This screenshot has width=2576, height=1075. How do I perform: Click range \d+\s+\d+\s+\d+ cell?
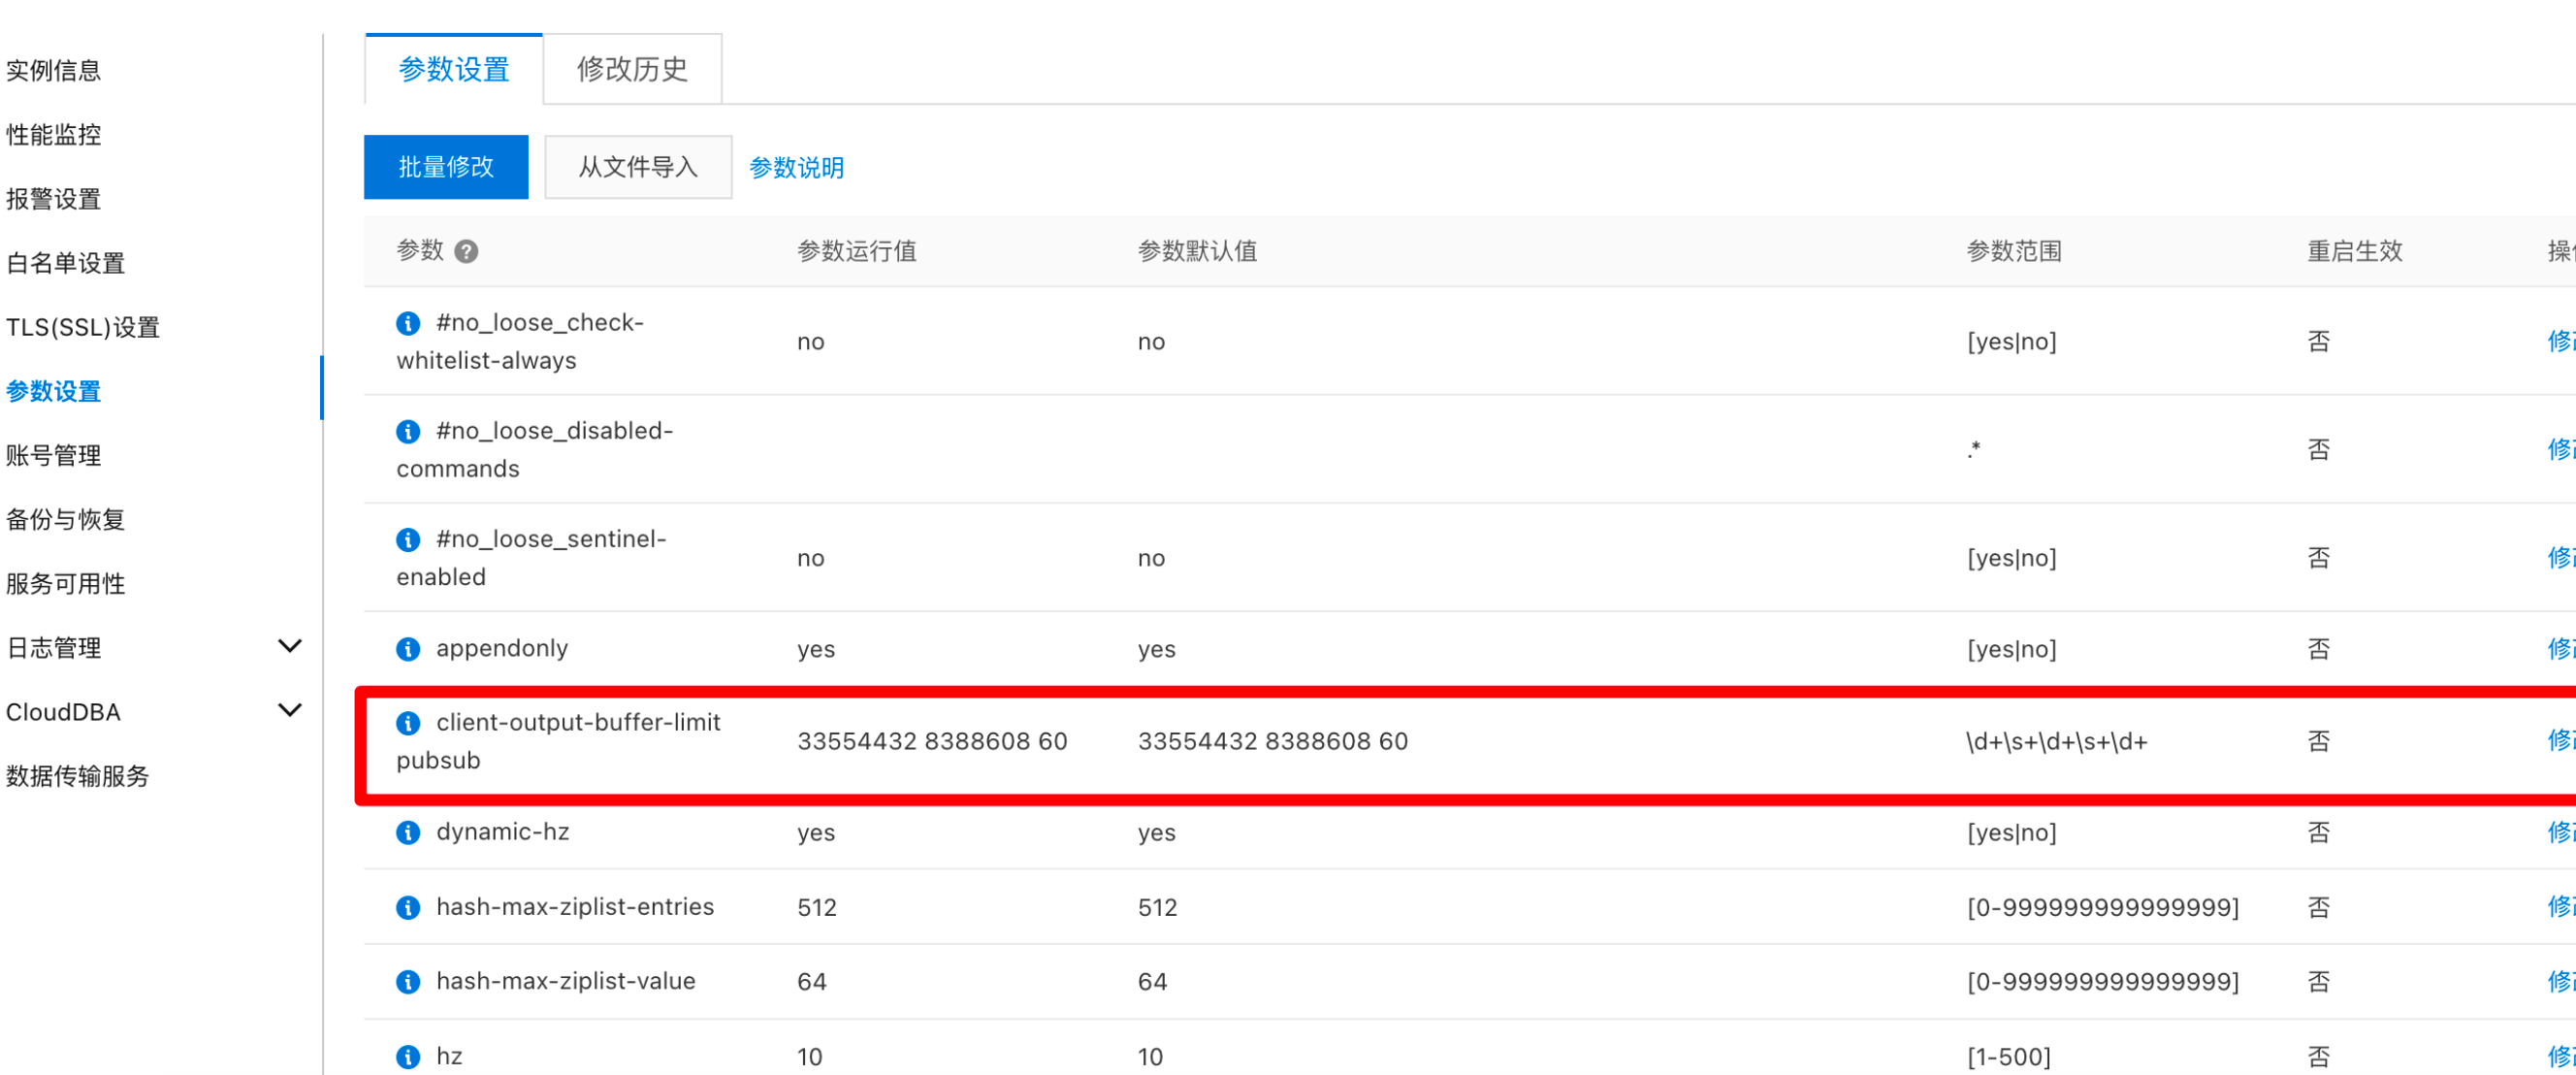2057,742
